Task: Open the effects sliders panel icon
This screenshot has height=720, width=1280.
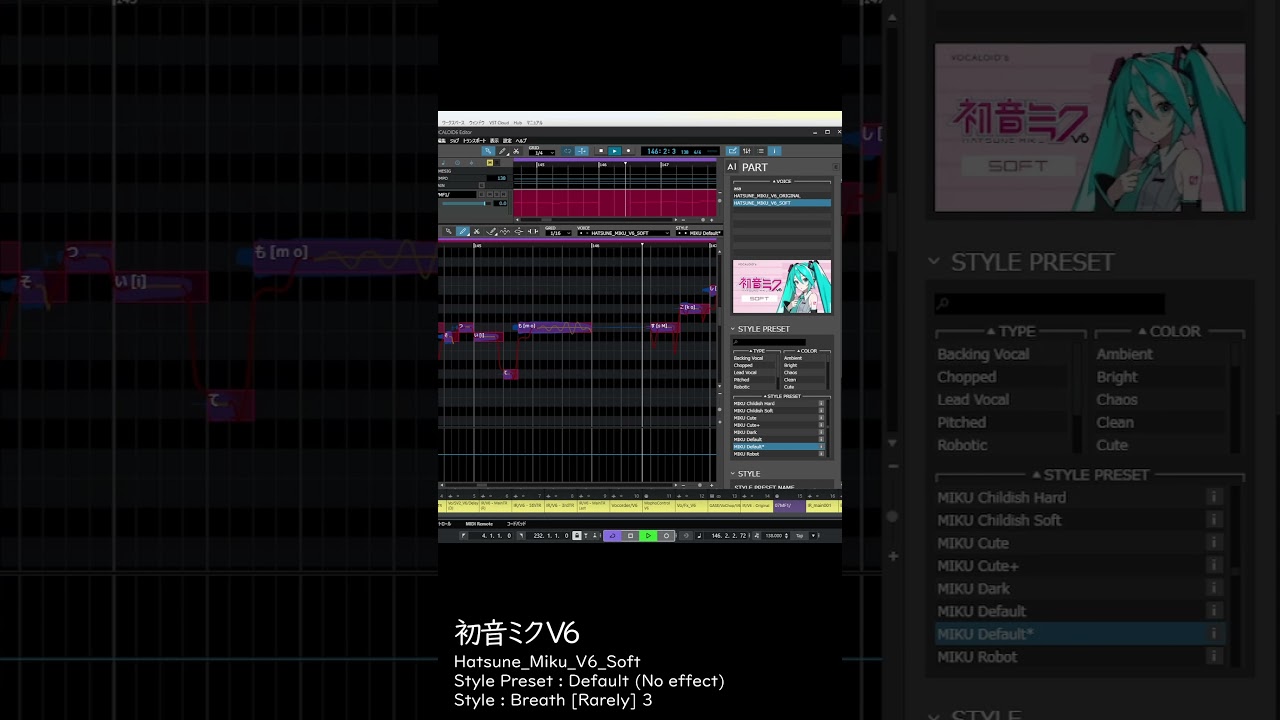Action: pyautogui.click(x=746, y=151)
